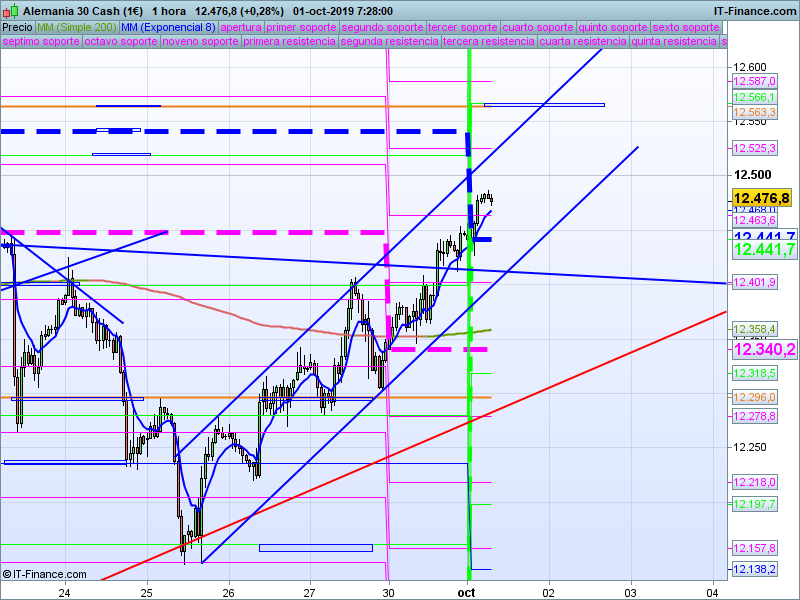
Task: Click the 12.600 price axis label
Action: [x=749, y=67]
